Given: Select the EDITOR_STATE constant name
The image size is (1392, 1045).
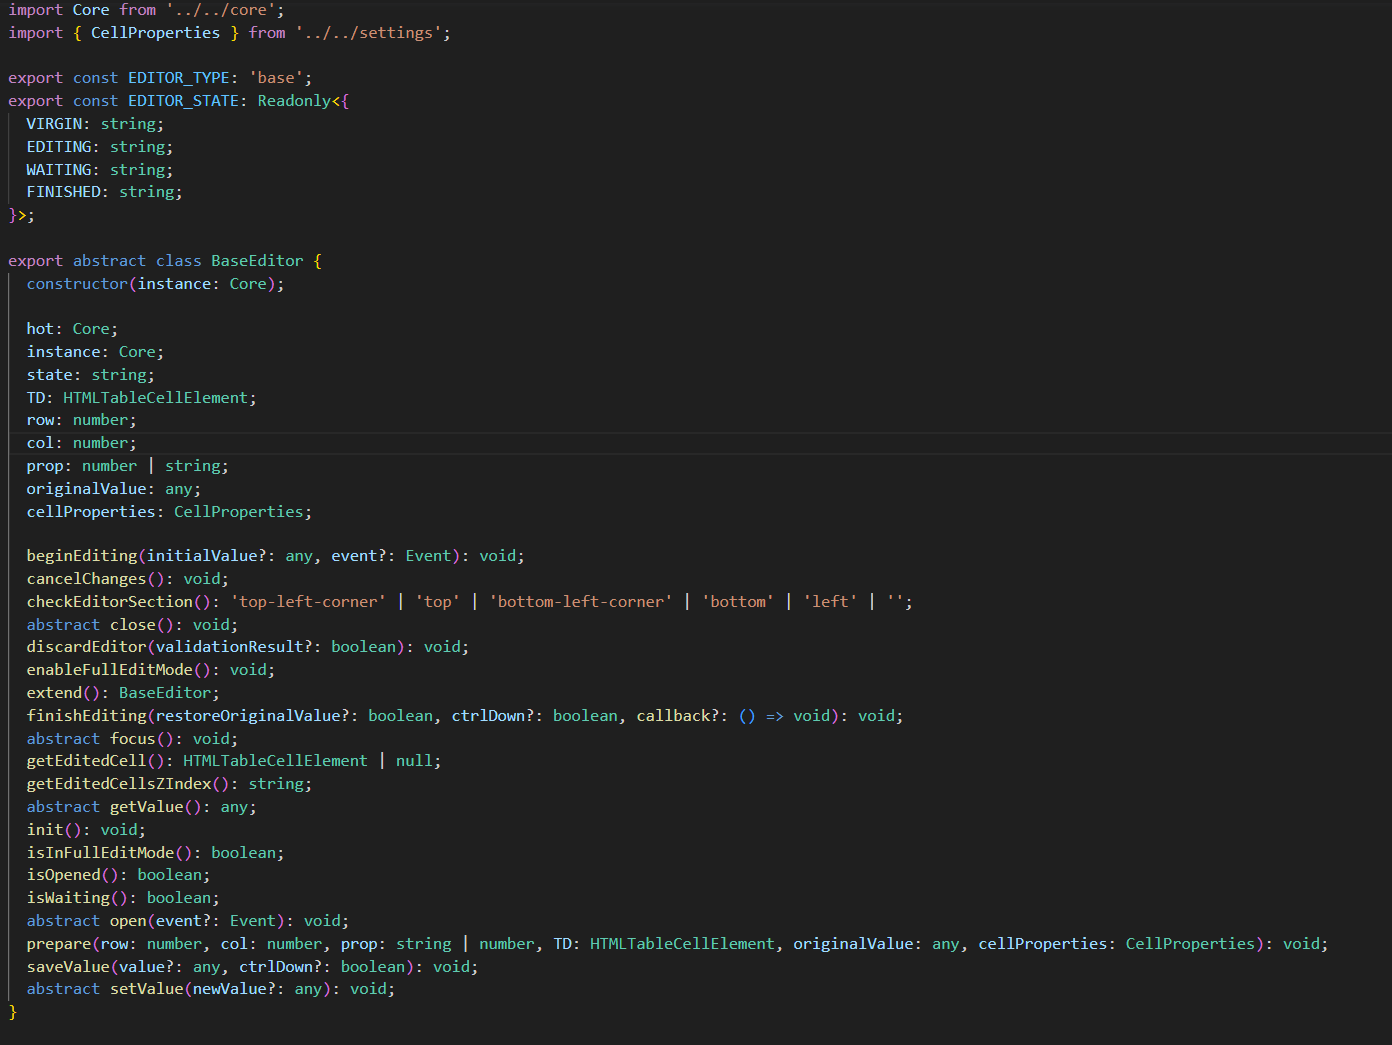Looking at the screenshot, I should point(184,101).
